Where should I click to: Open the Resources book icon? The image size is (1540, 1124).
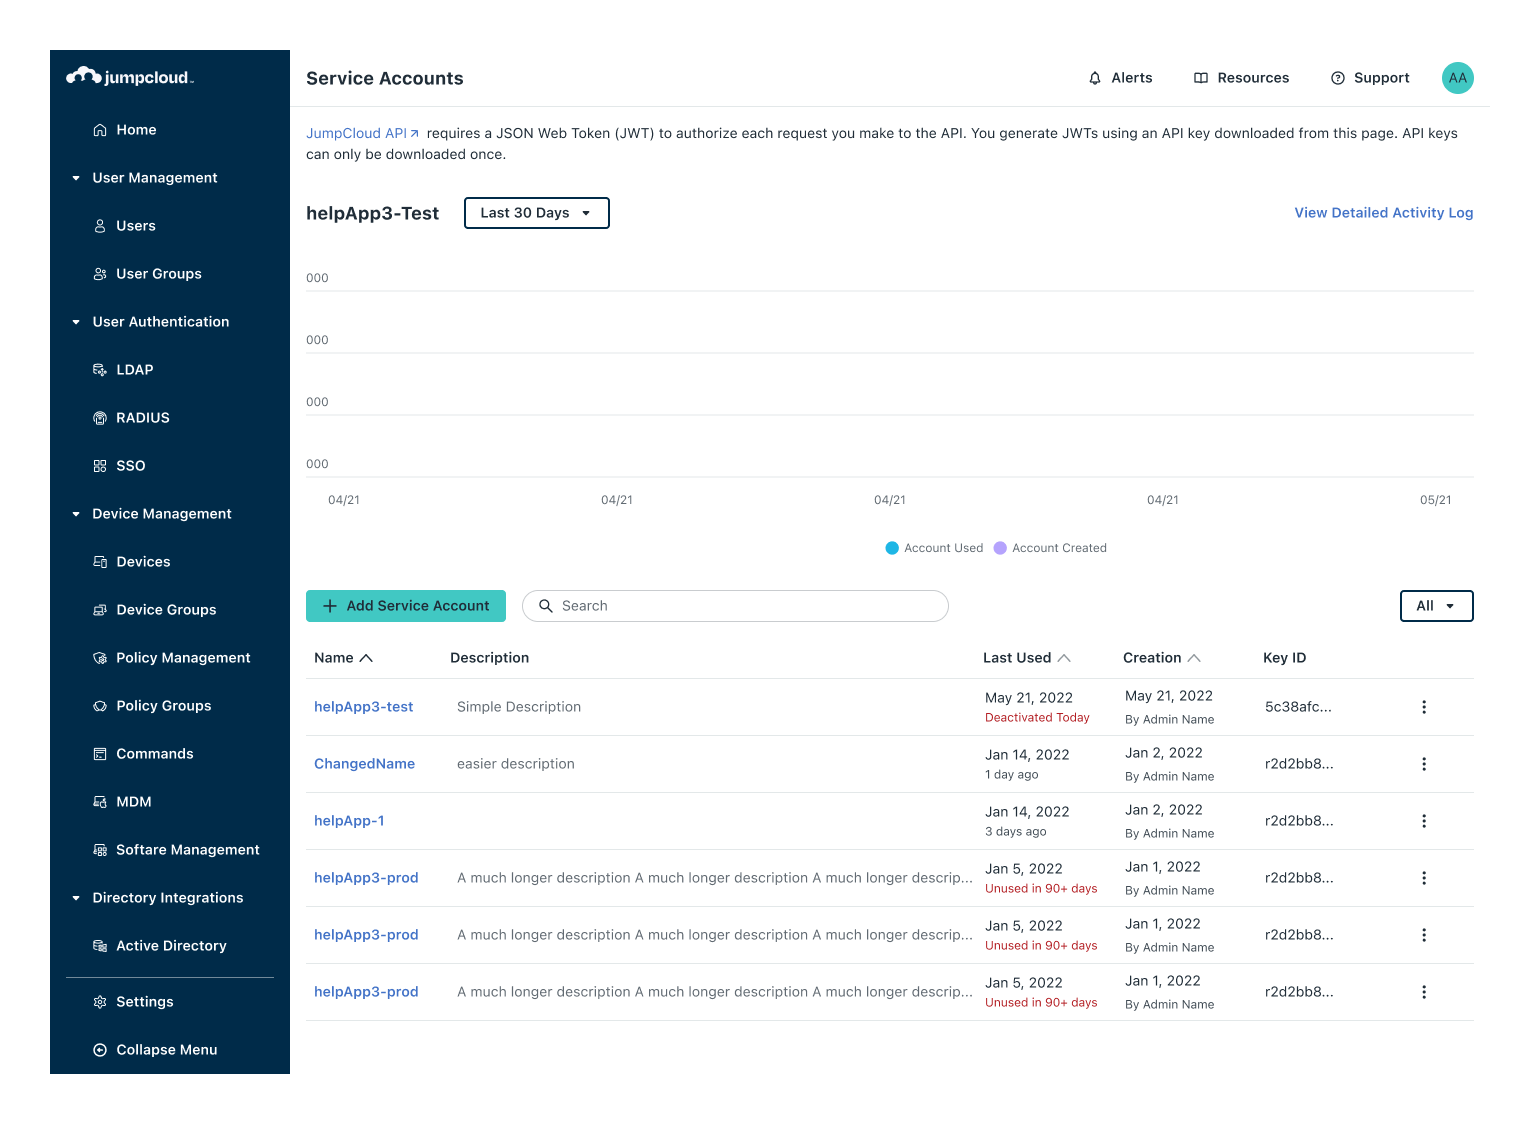coord(1201,78)
